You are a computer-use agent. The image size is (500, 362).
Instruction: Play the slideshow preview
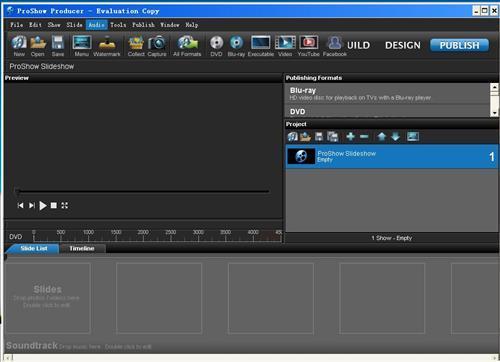point(43,205)
